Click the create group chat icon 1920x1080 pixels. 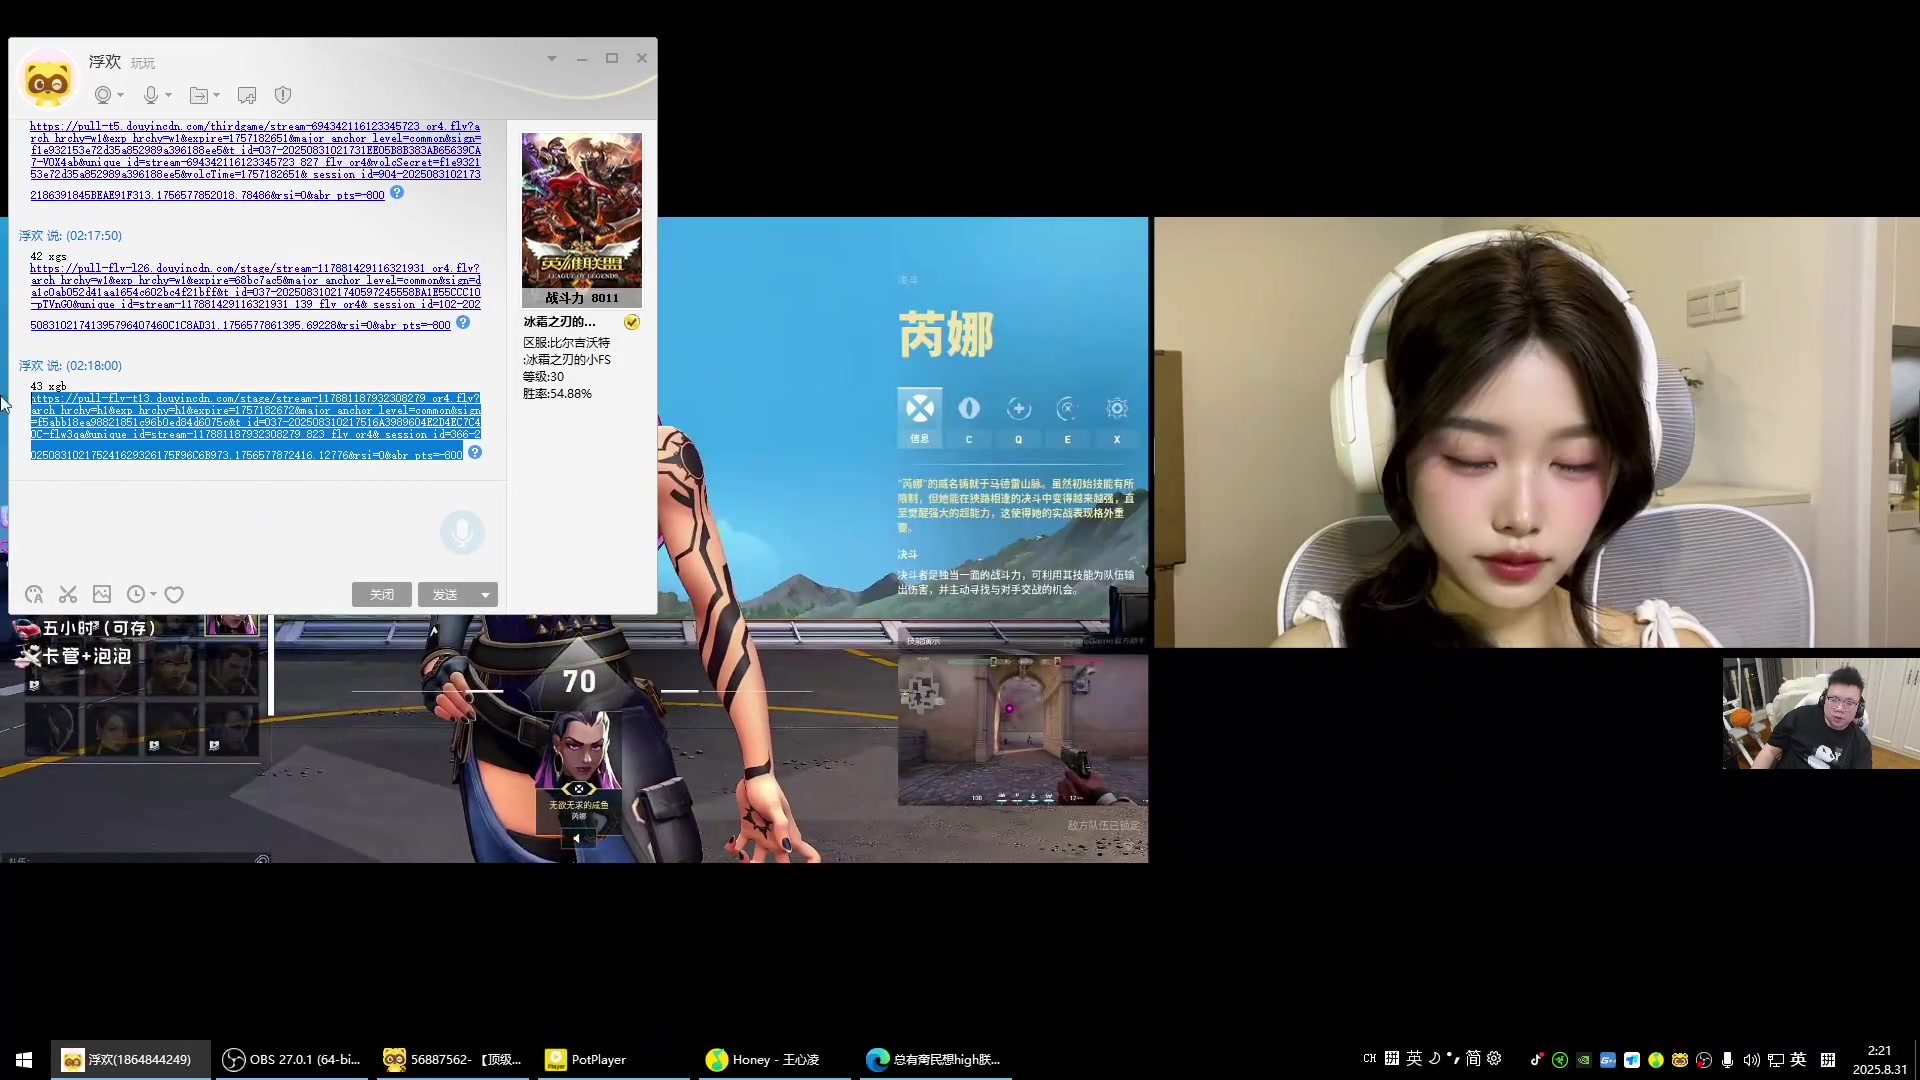(247, 95)
